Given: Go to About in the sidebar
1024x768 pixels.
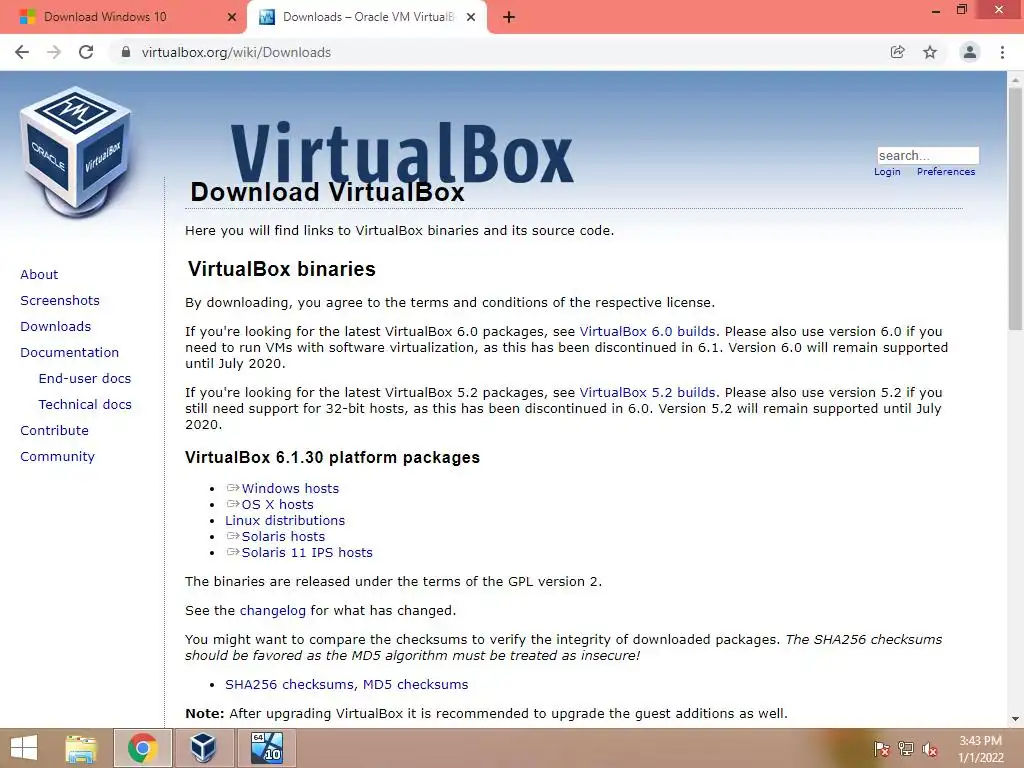Looking at the screenshot, I should (39, 274).
